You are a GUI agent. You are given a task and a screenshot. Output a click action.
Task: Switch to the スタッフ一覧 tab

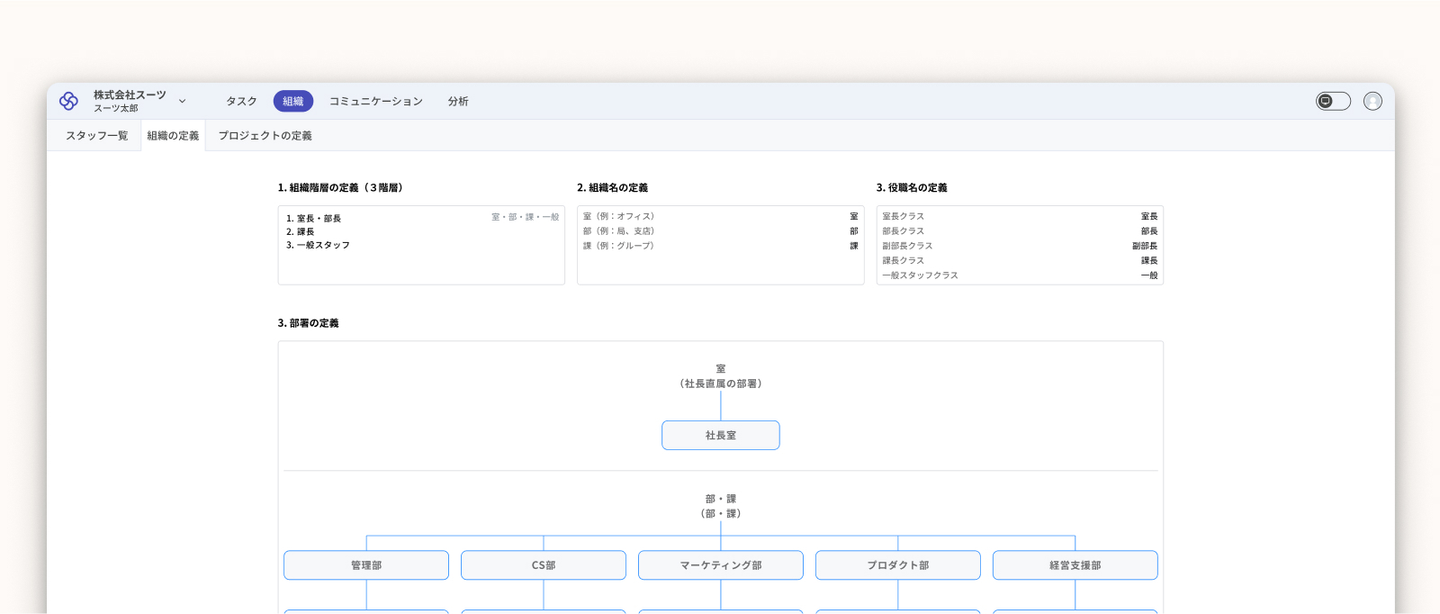(x=97, y=136)
